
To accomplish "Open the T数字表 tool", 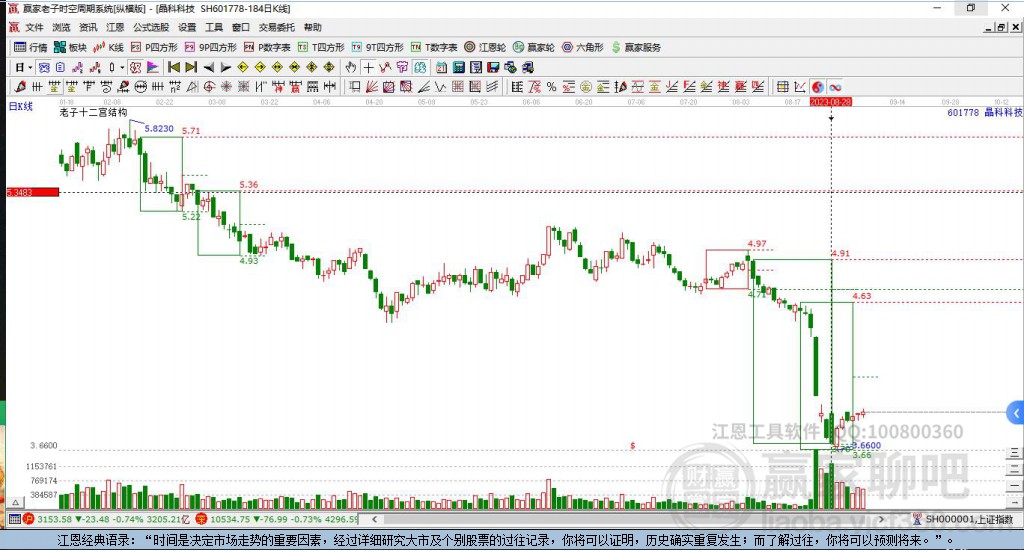I will 434,47.
